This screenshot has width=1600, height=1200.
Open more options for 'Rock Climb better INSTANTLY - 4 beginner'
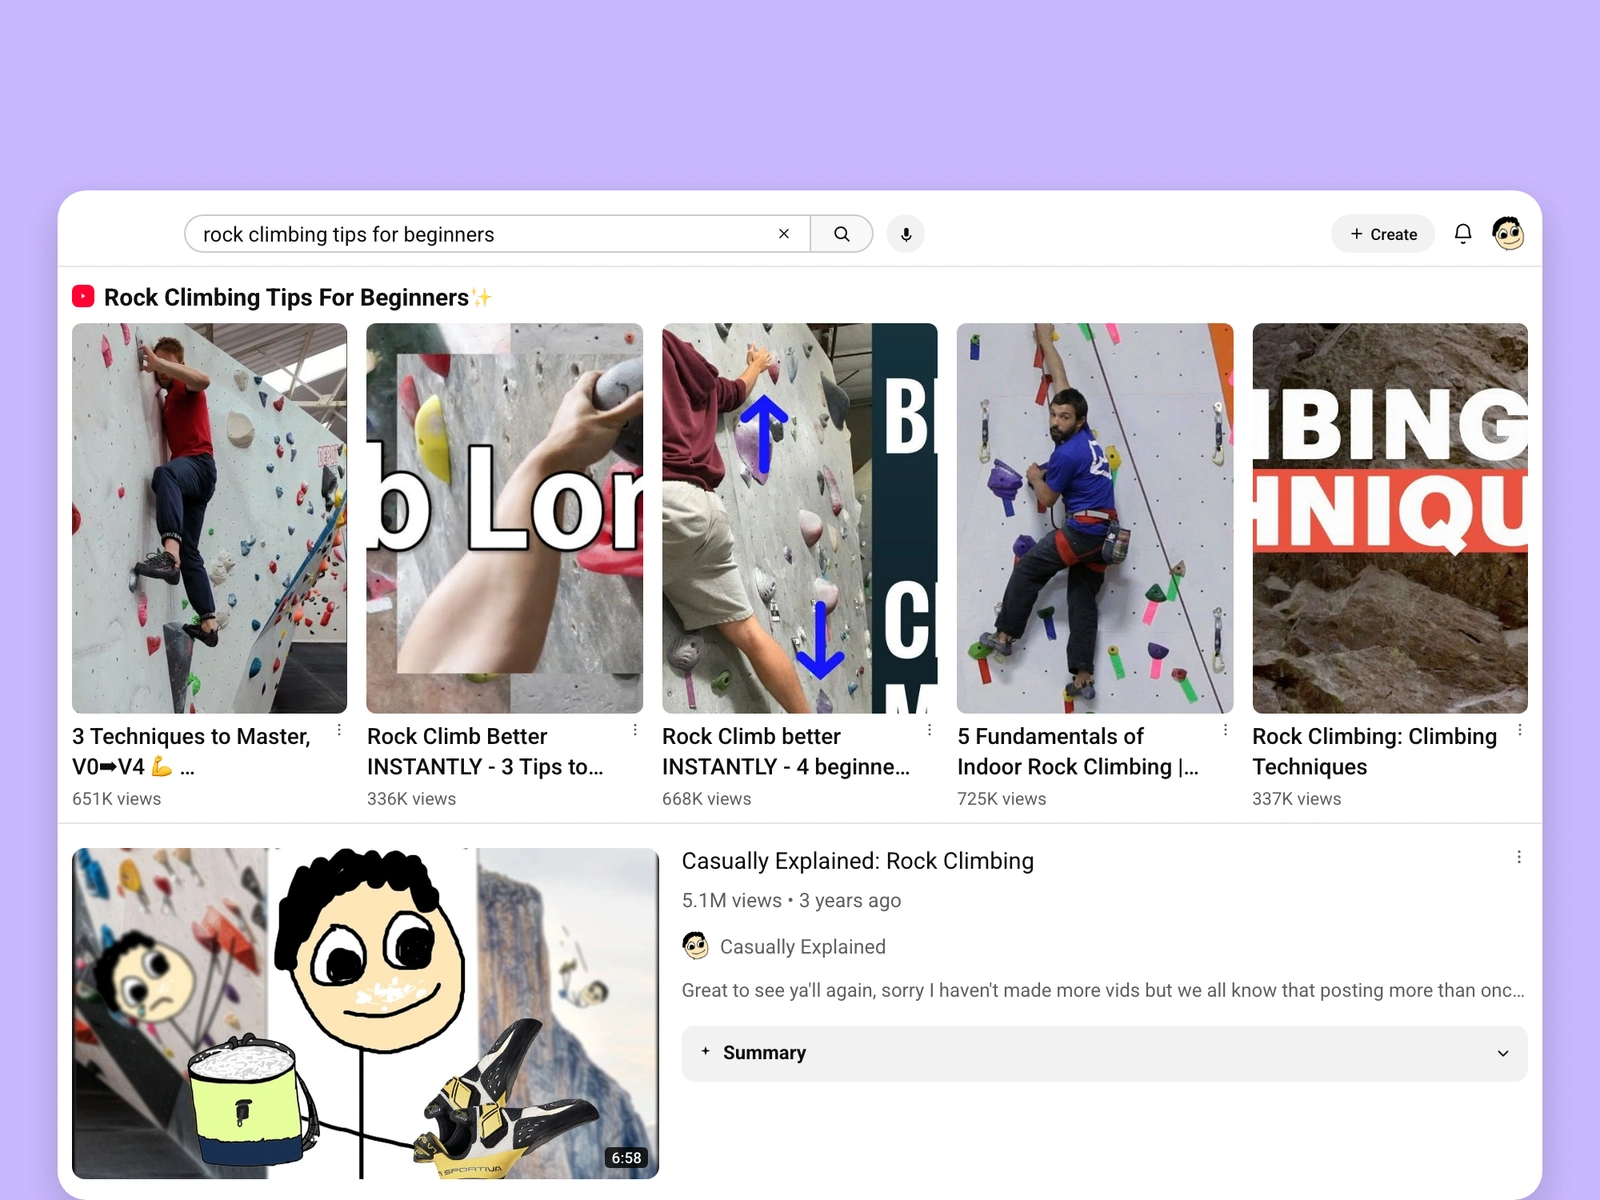930,730
